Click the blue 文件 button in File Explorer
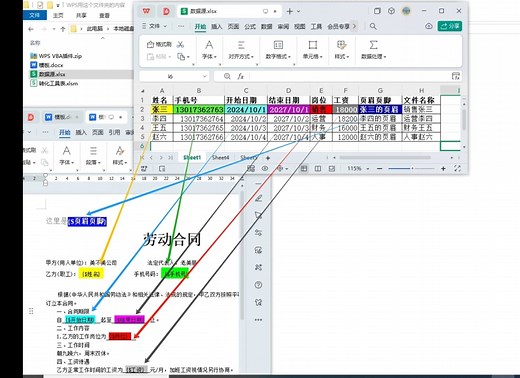520x378 pixels. tap(35, 15)
